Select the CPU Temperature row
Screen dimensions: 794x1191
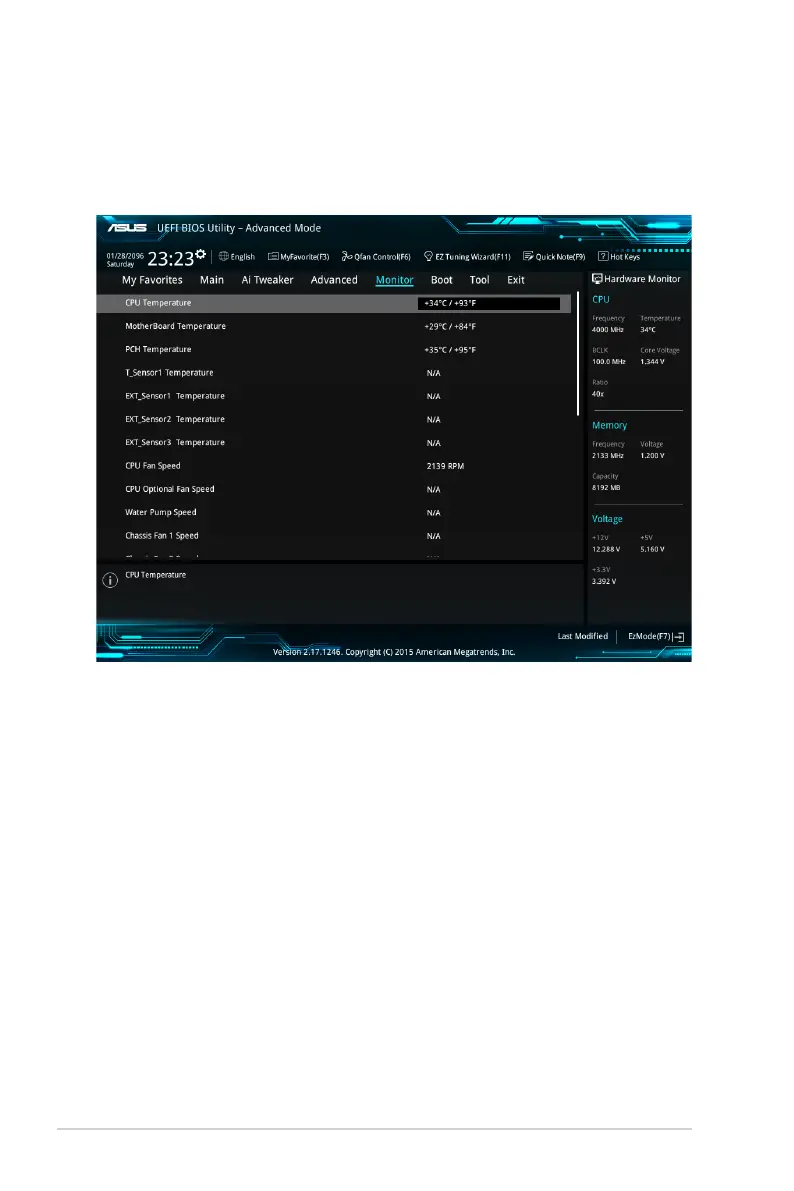click(334, 303)
